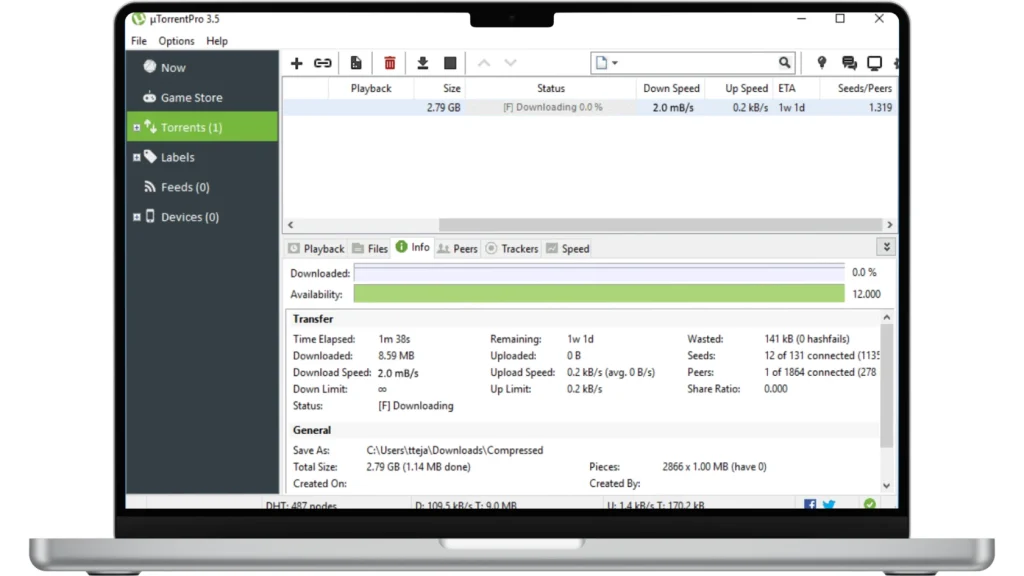Open the search provider dropdown arrow

point(615,63)
